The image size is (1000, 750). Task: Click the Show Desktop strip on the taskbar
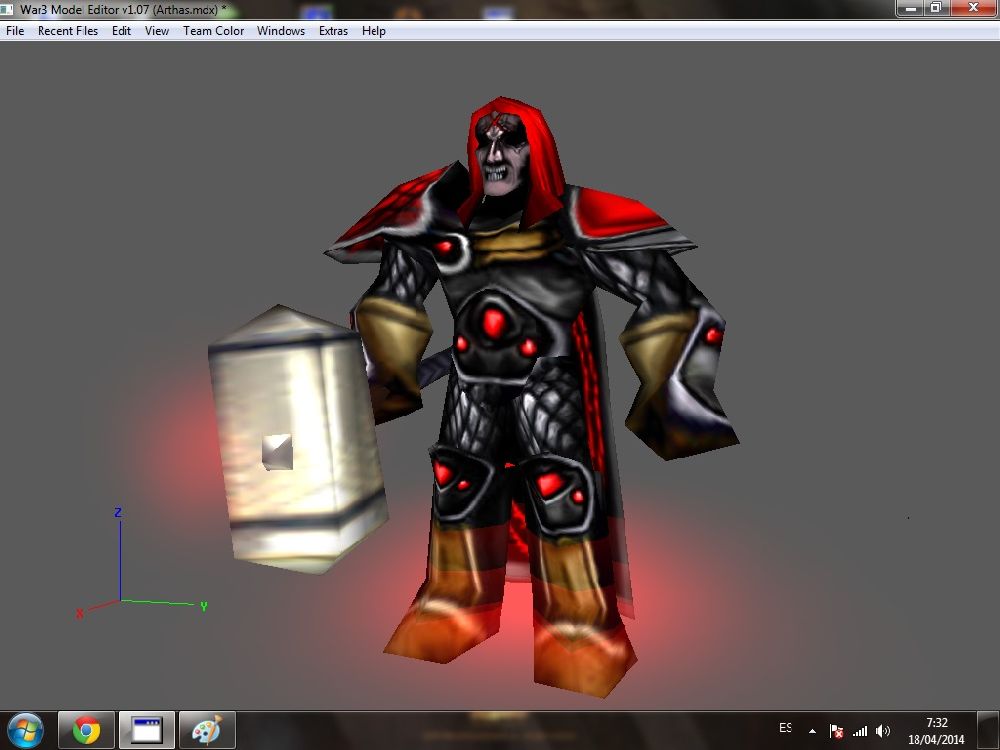pyautogui.click(x=988, y=730)
